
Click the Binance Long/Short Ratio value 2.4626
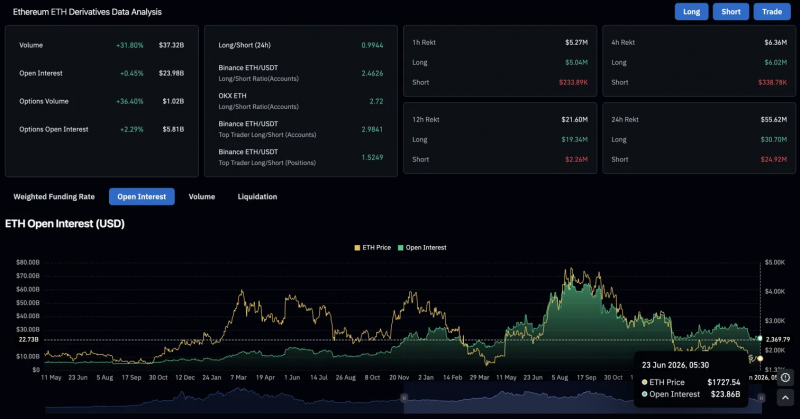pyautogui.click(x=372, y=73)
